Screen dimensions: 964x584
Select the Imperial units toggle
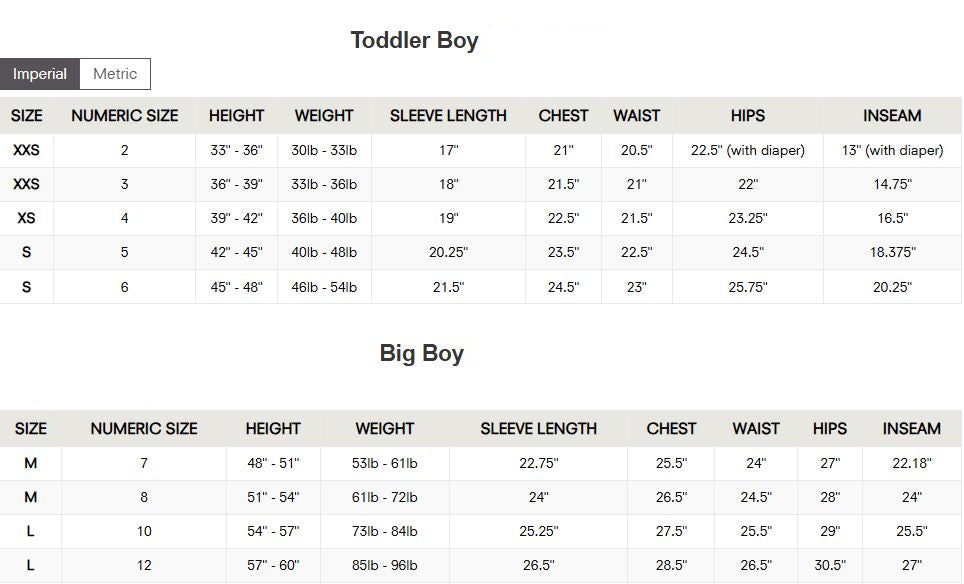40,74
